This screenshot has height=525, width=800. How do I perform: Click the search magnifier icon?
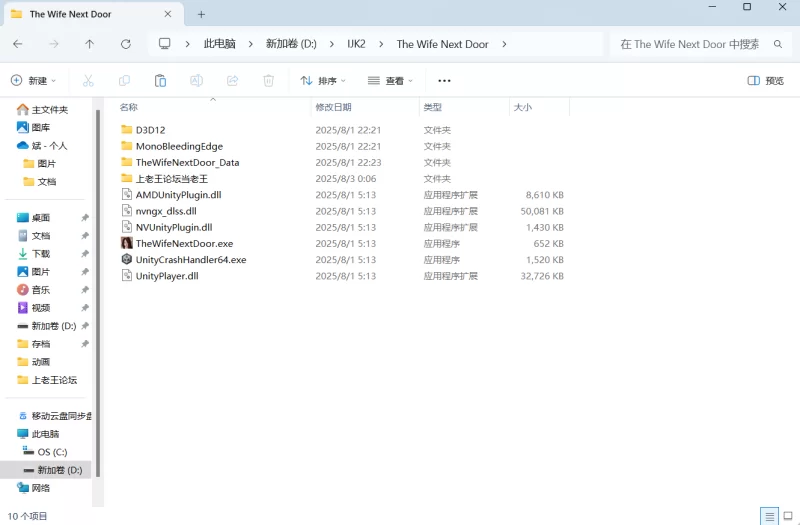pos(778,44)
